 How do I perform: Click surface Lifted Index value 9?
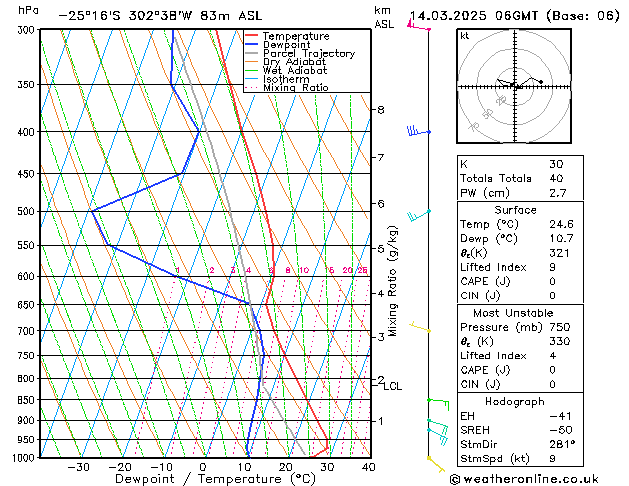pyautogui.click(x=552, y=267)
